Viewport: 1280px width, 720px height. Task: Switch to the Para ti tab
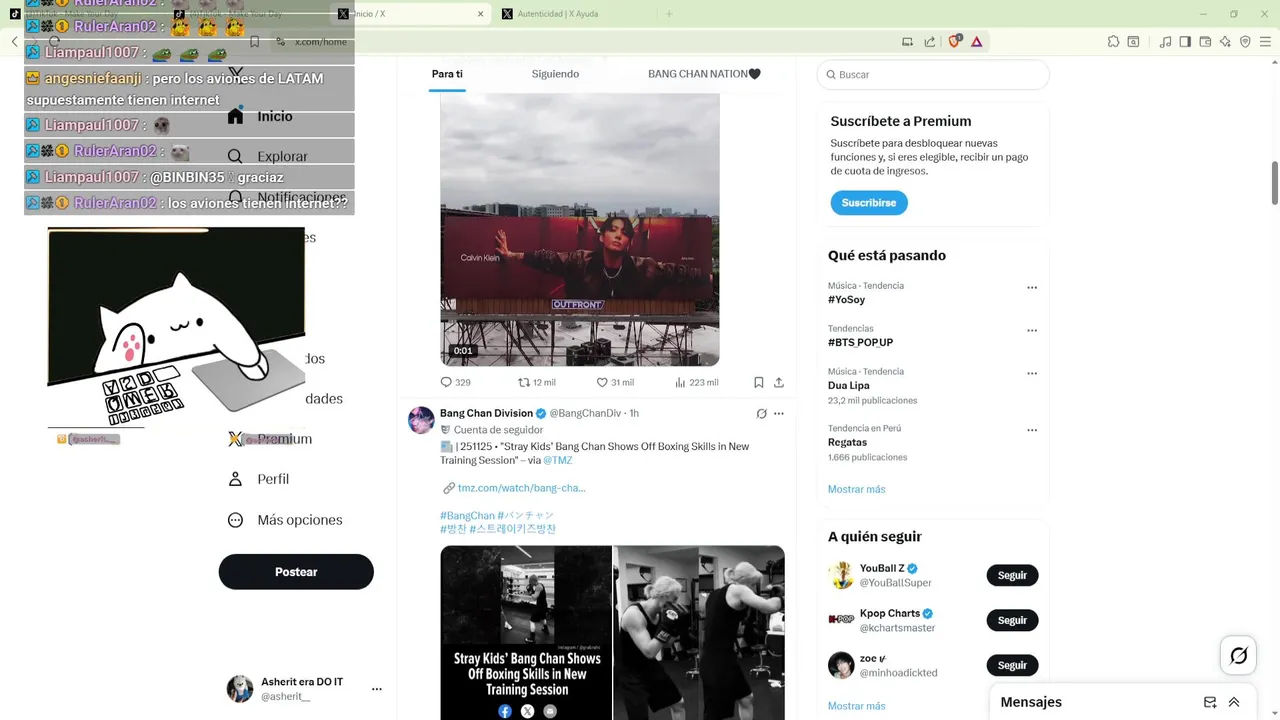click(447, 74)
